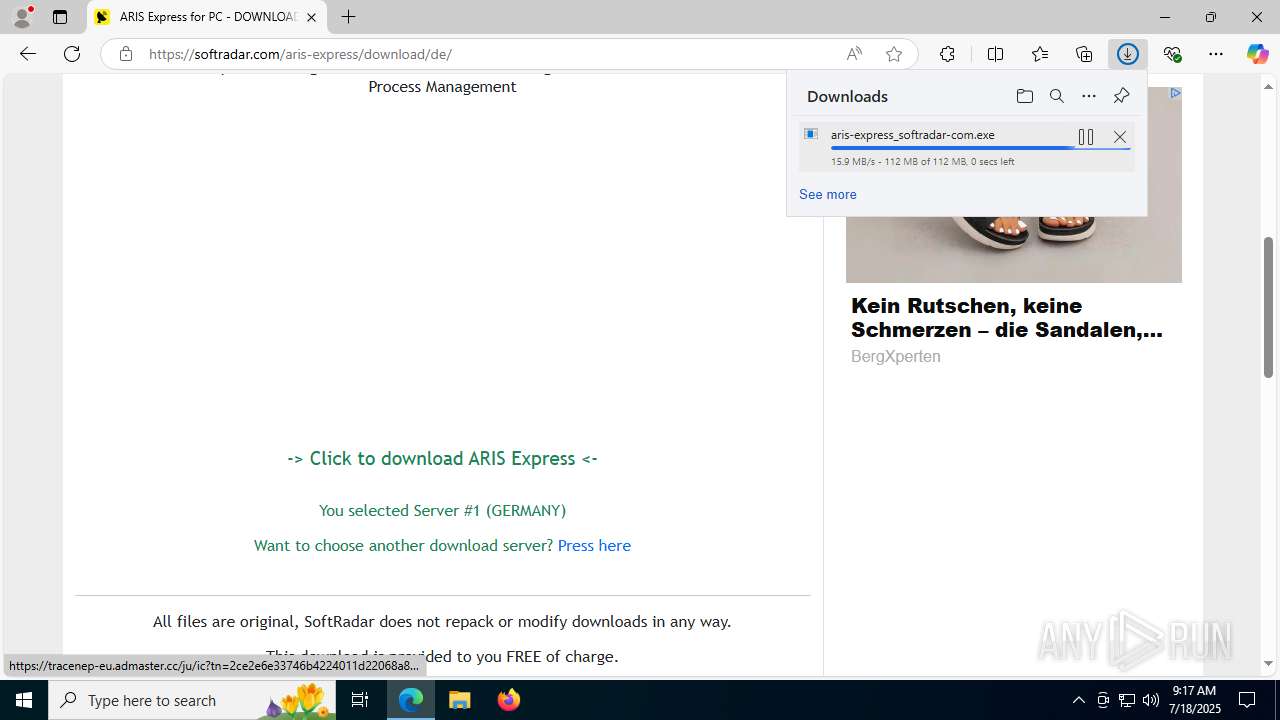Image resolution: width=1280 pixels, height=720 pixels.
Task: Click Press here for another server
Action: tap(594, 545)
